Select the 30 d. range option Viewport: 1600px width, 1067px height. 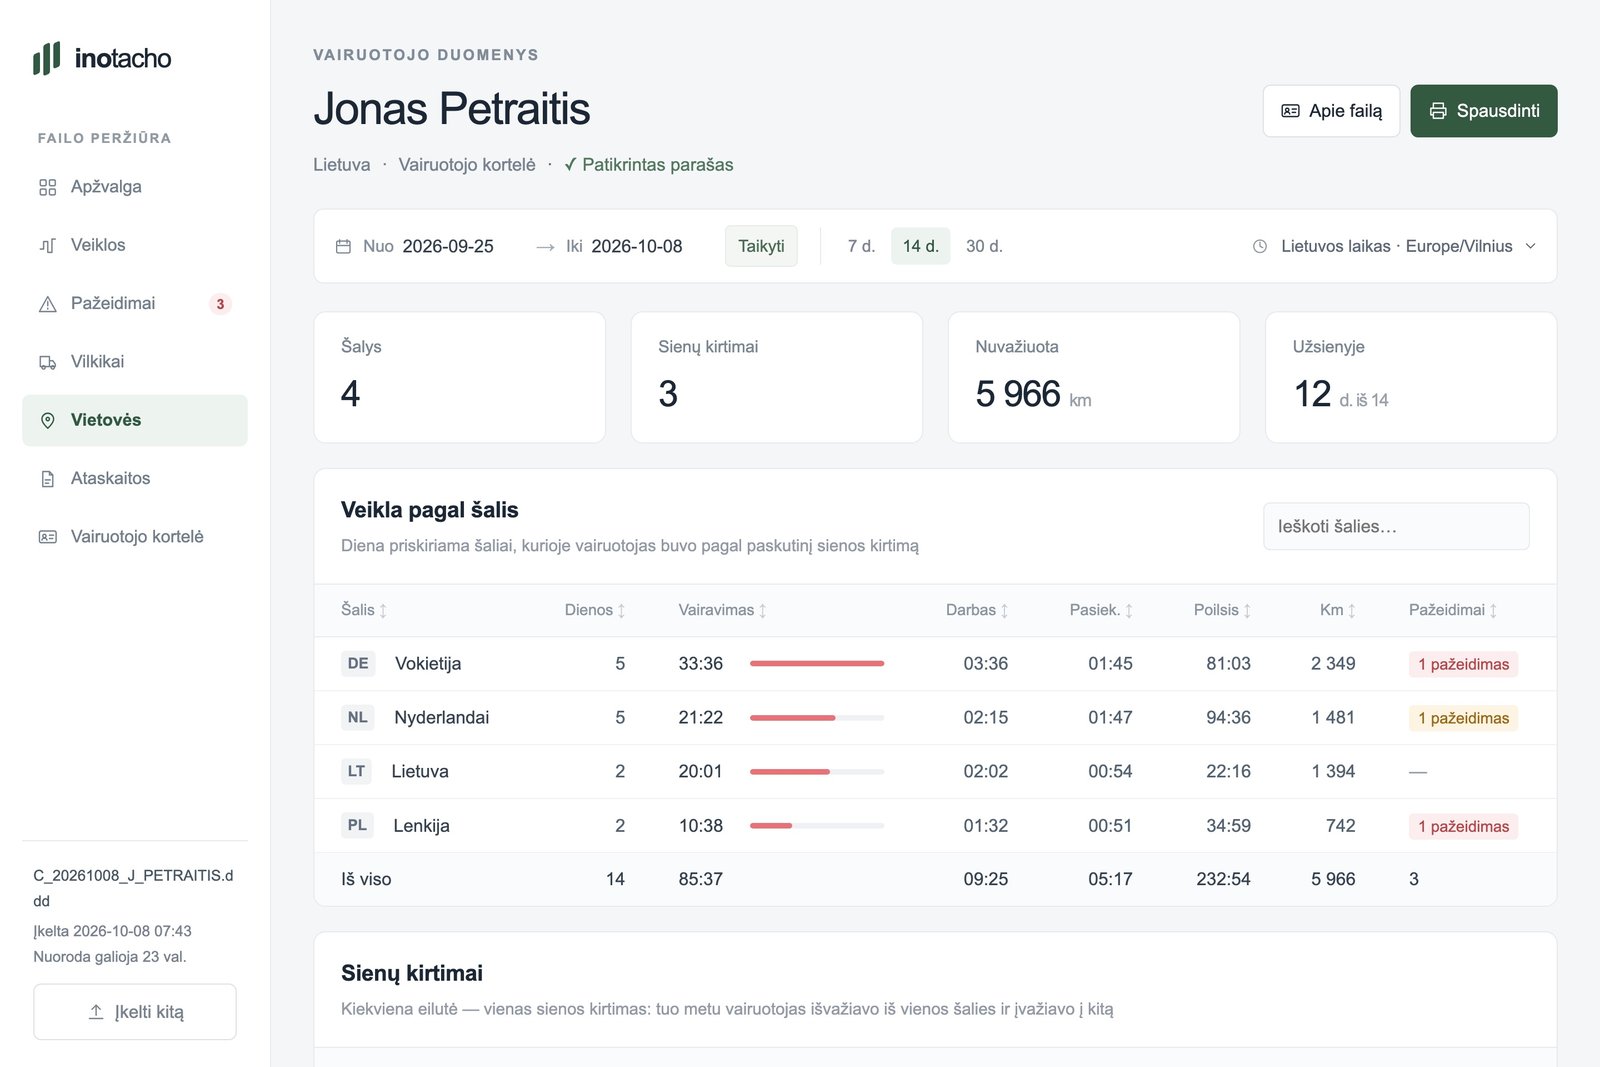984,246
